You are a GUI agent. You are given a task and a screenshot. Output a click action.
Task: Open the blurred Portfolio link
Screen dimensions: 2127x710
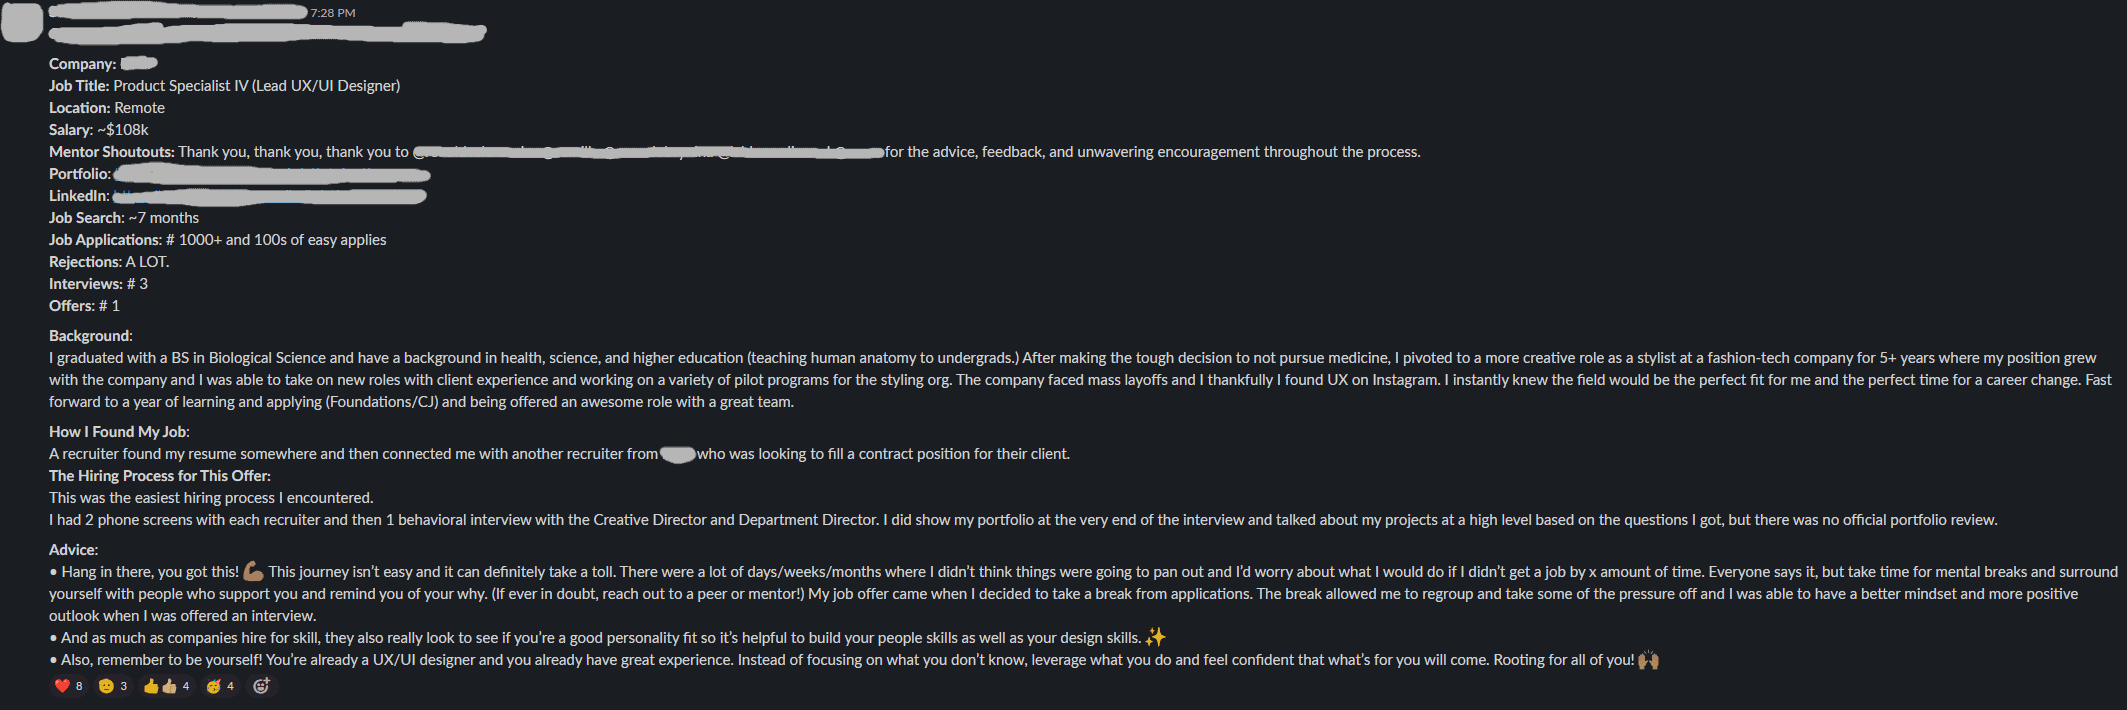(272, 175)
